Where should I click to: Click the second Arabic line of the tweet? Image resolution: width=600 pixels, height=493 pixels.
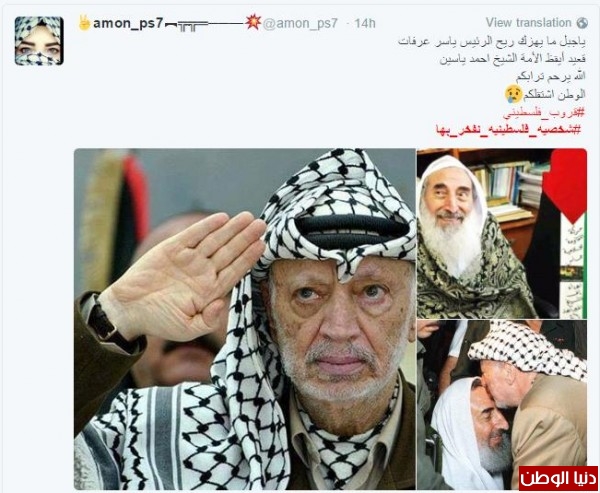click(512, 59)
